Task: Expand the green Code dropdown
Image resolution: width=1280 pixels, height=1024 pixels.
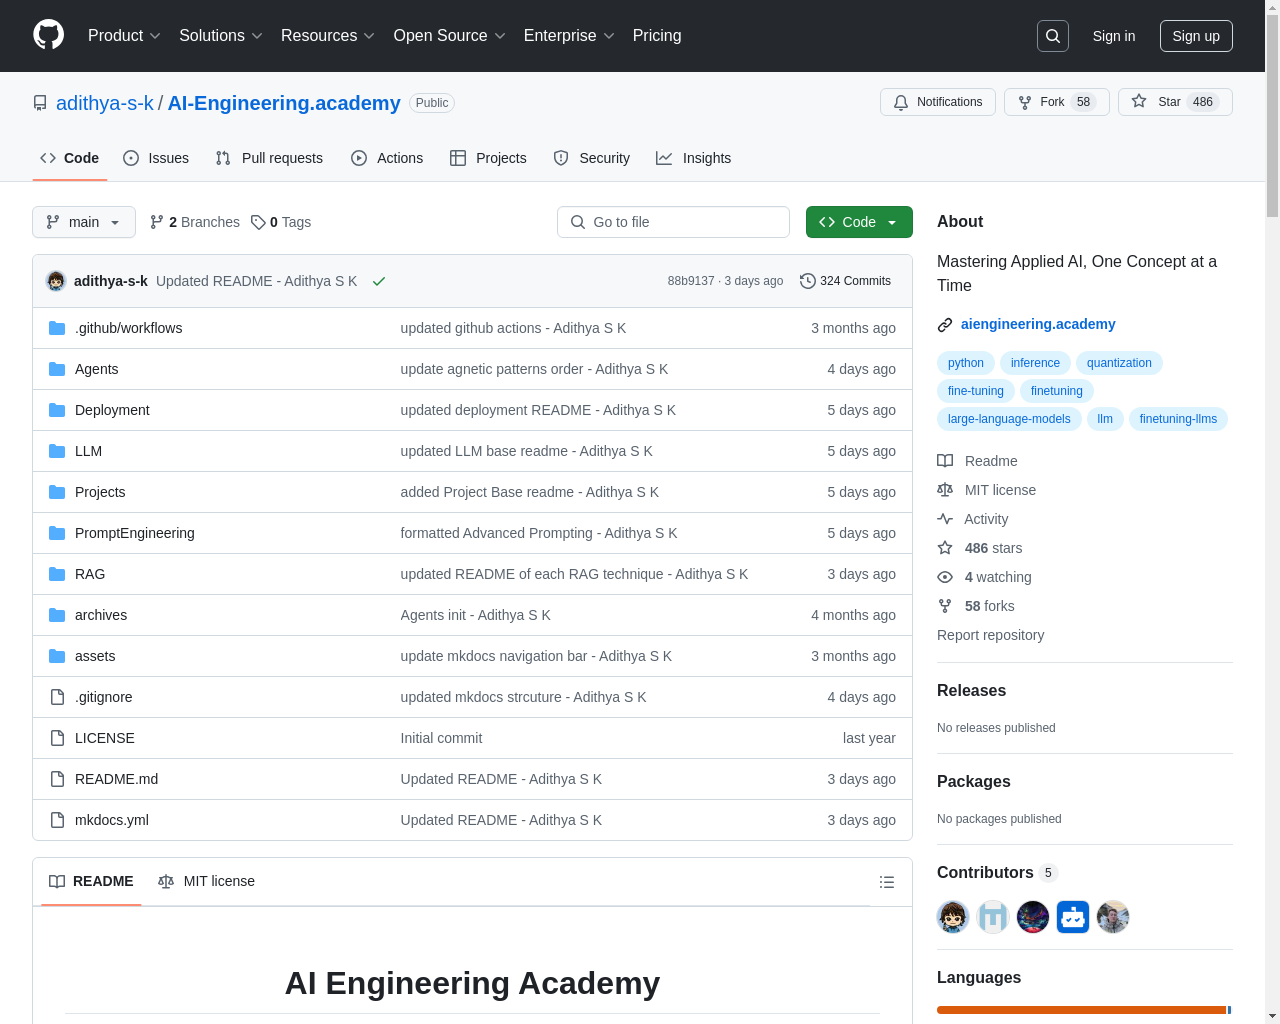Action: (859, 222)
